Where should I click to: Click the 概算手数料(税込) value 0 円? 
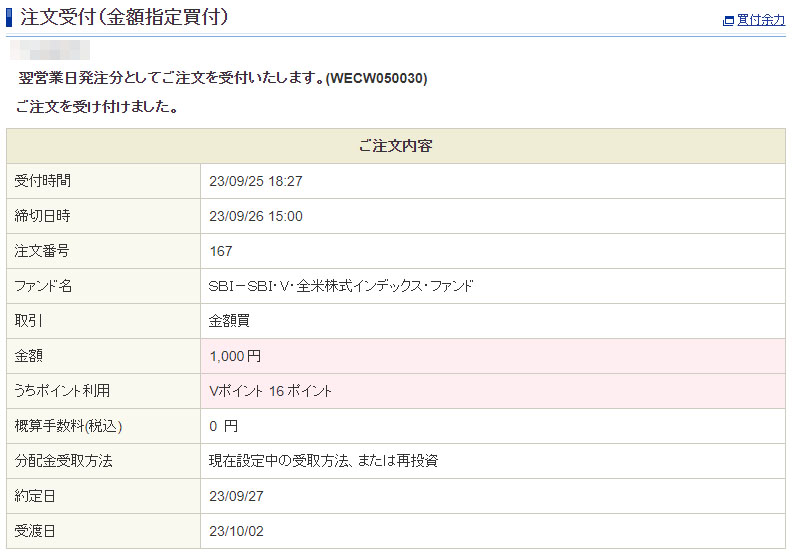224,426
